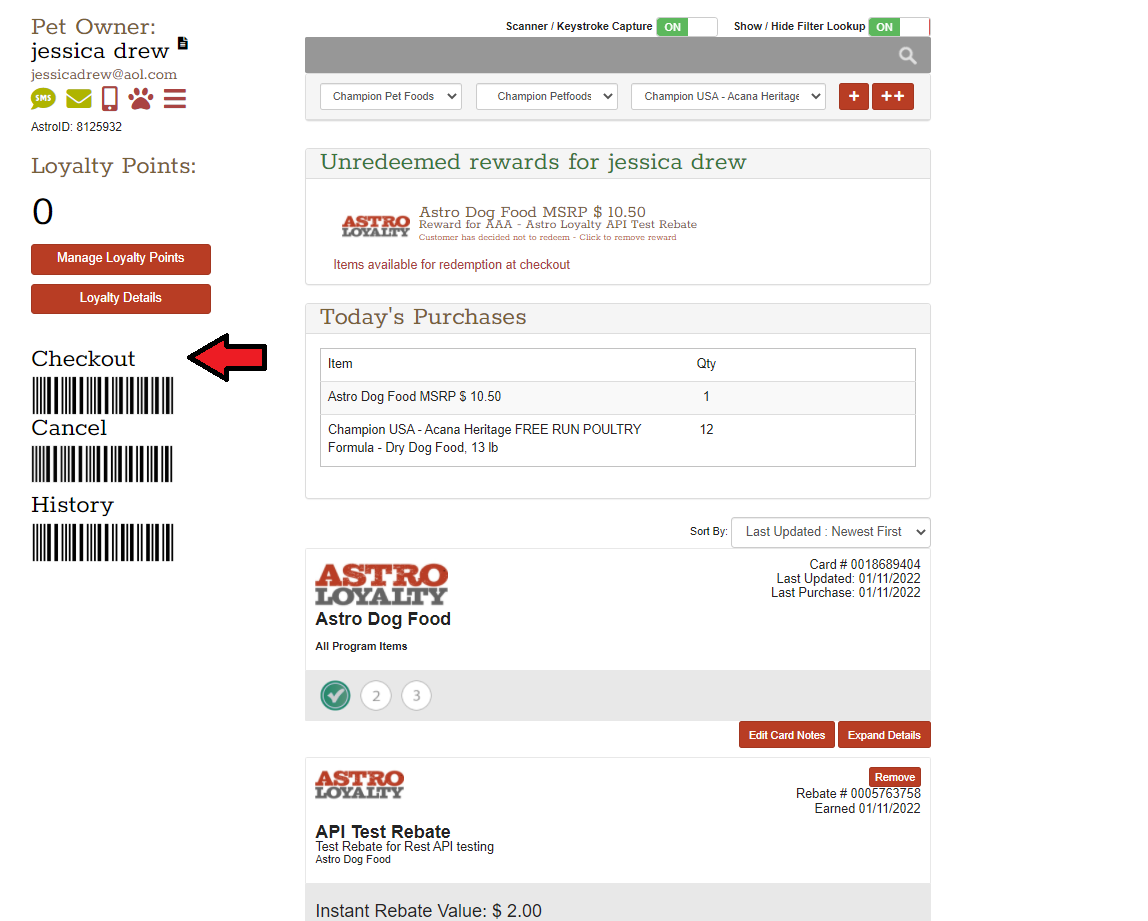
Task: Click the History barcode
Action: click(x=102, y=542)
